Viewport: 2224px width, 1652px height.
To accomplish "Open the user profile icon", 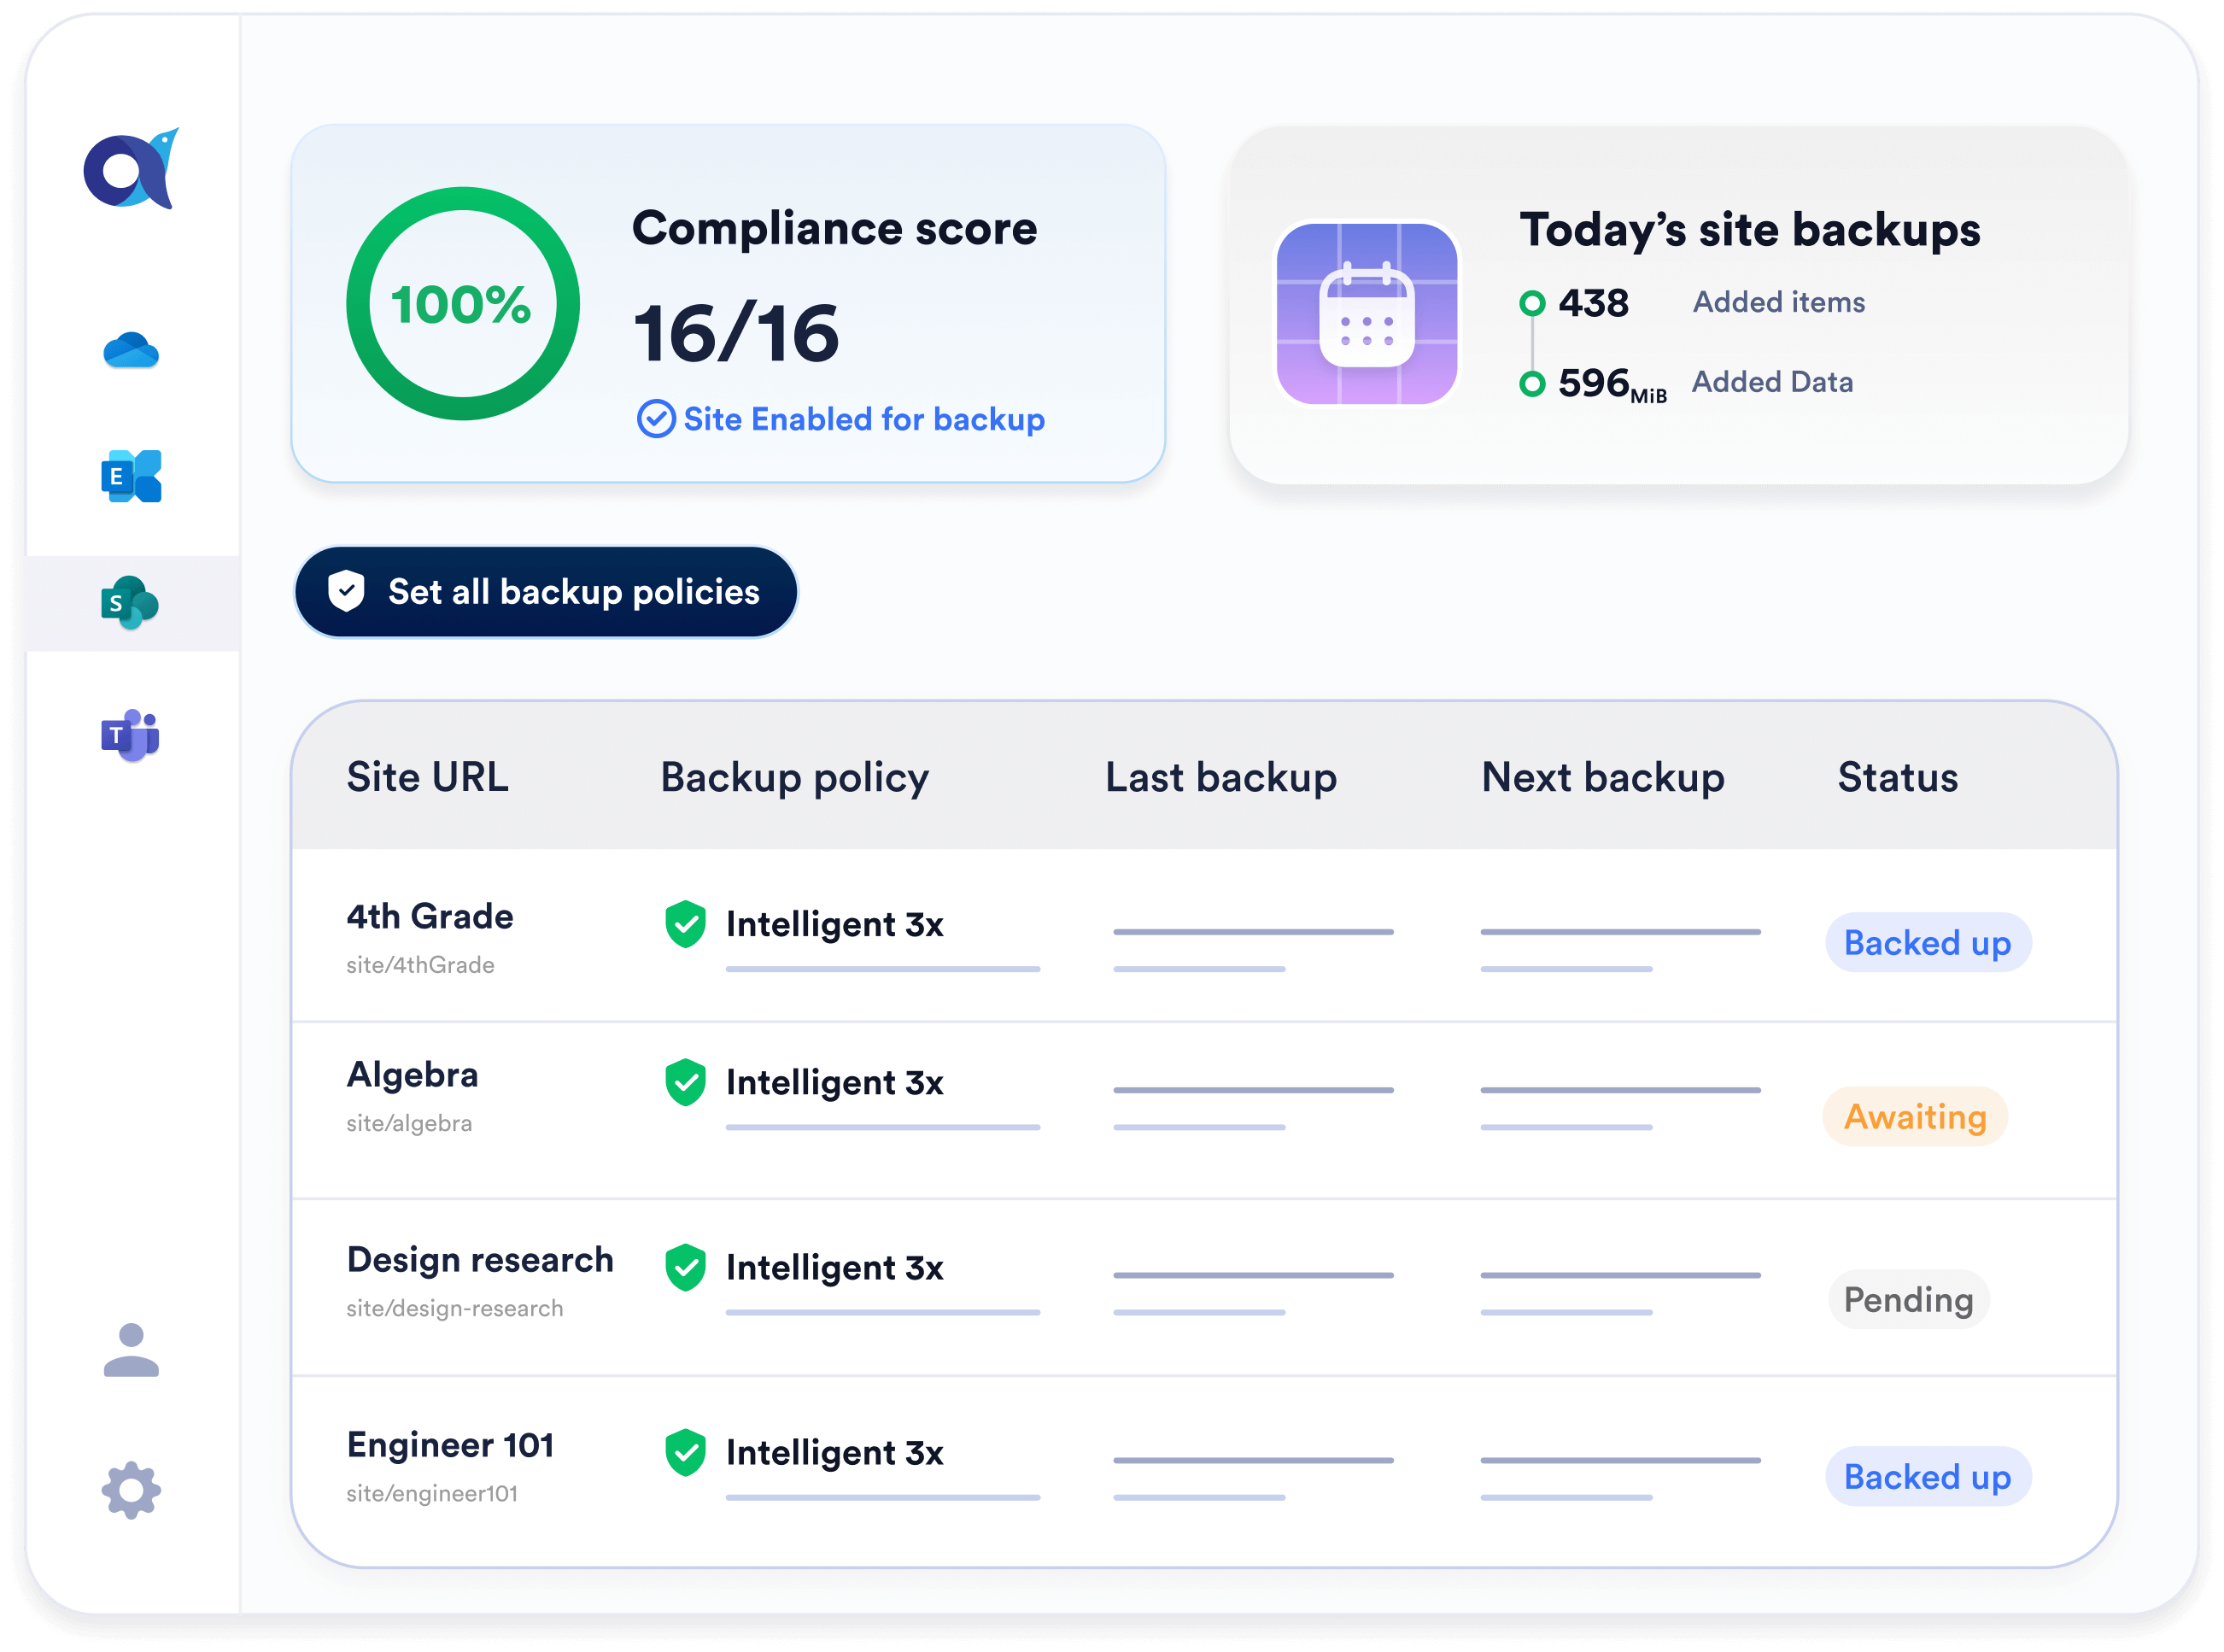I will [131, 1350].
